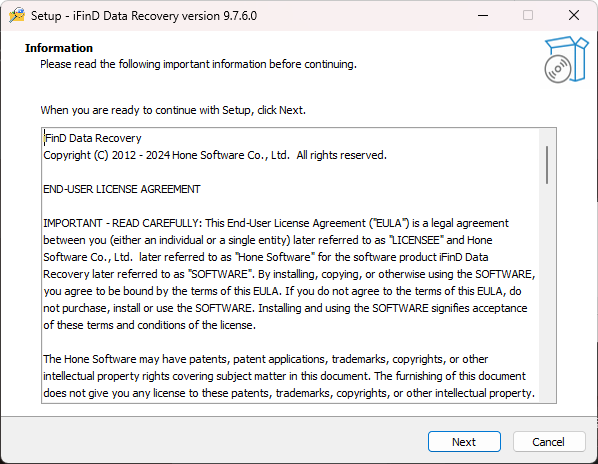This screenshot has width=598, height=464.
Task: Continue setup with the Next button
Action: 464,442
